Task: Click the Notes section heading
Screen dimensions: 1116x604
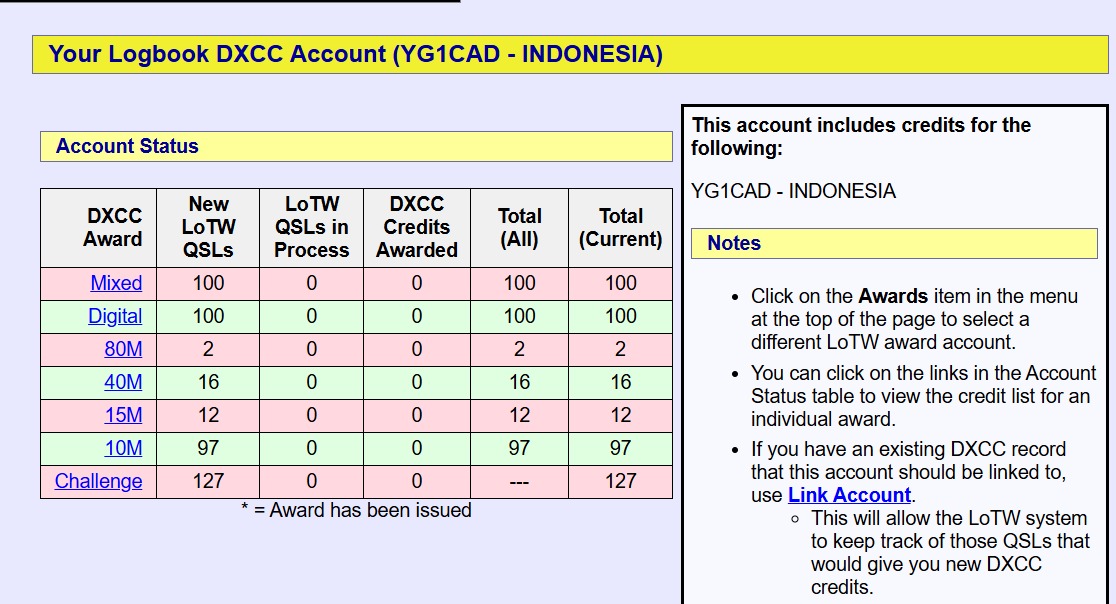Action: click(734, 243)
